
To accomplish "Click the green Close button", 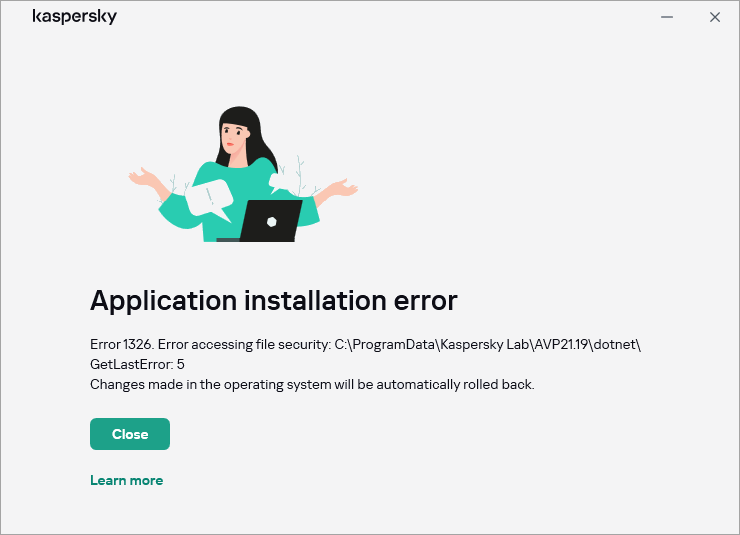I will click(130, 434).
